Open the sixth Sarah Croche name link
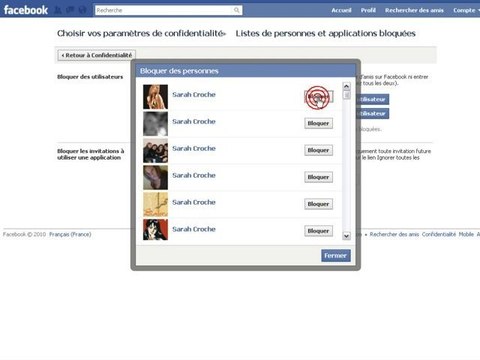This screenshot has height=360, width=480. pyautogui.click(x=194, y=229)
